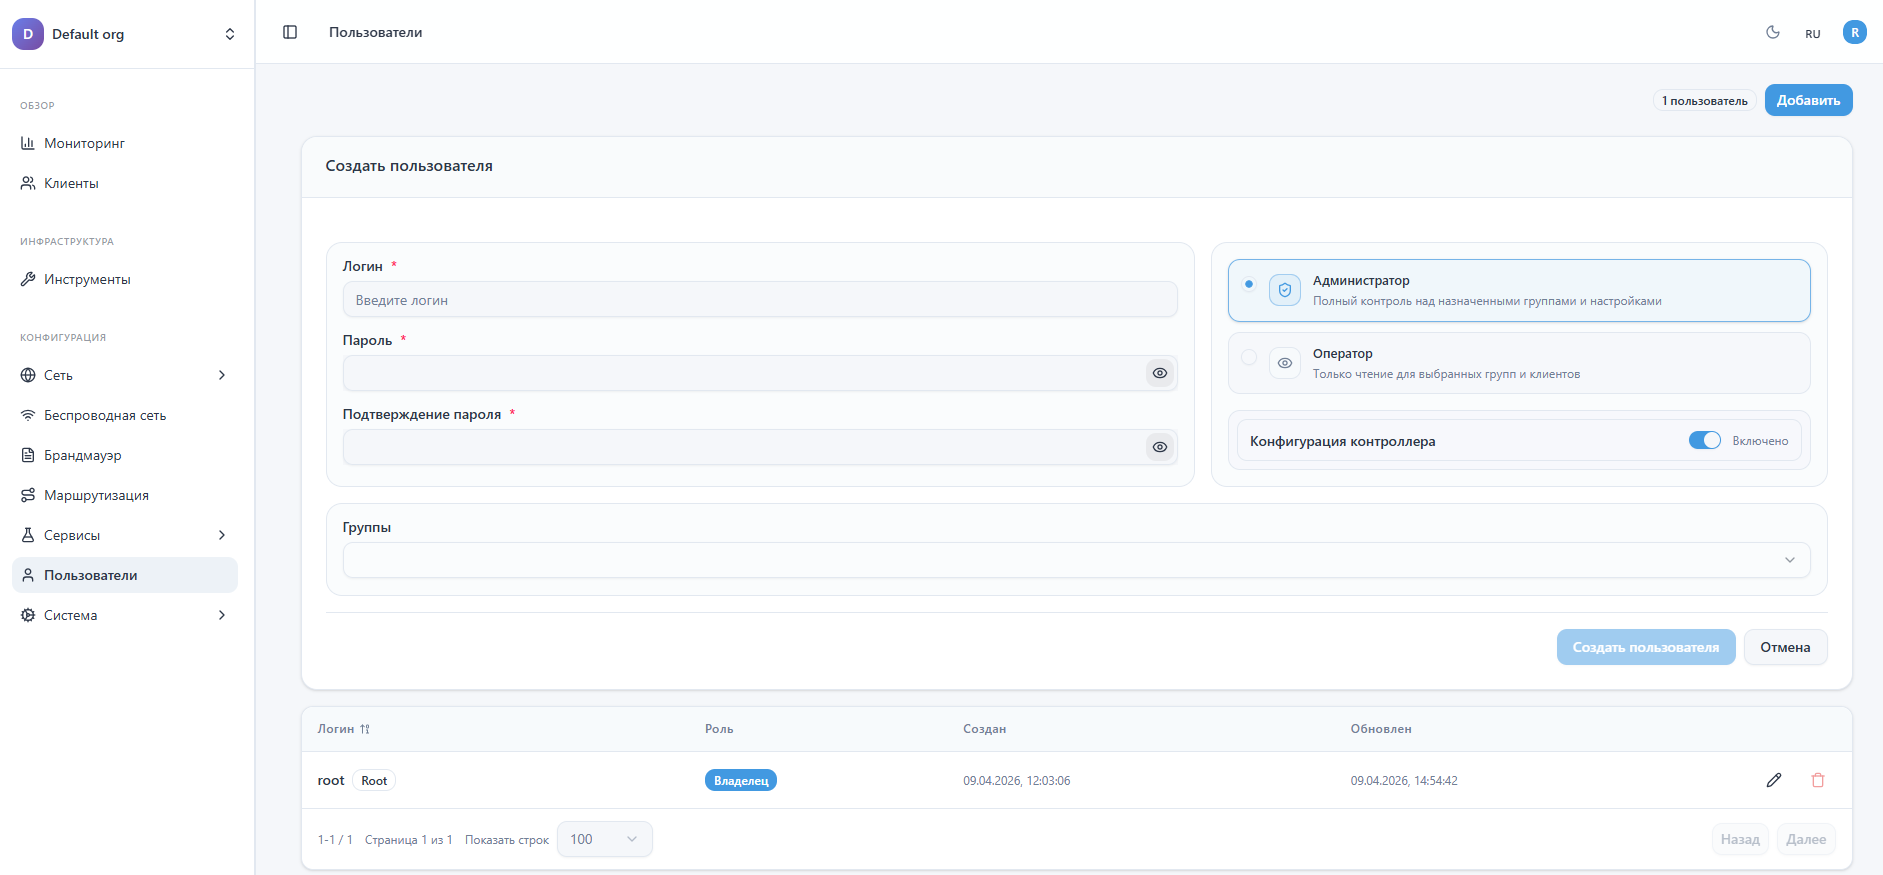Toggle the sidebar collapse icon
This screenshot has height=875, width=1883.
point(290,32)
